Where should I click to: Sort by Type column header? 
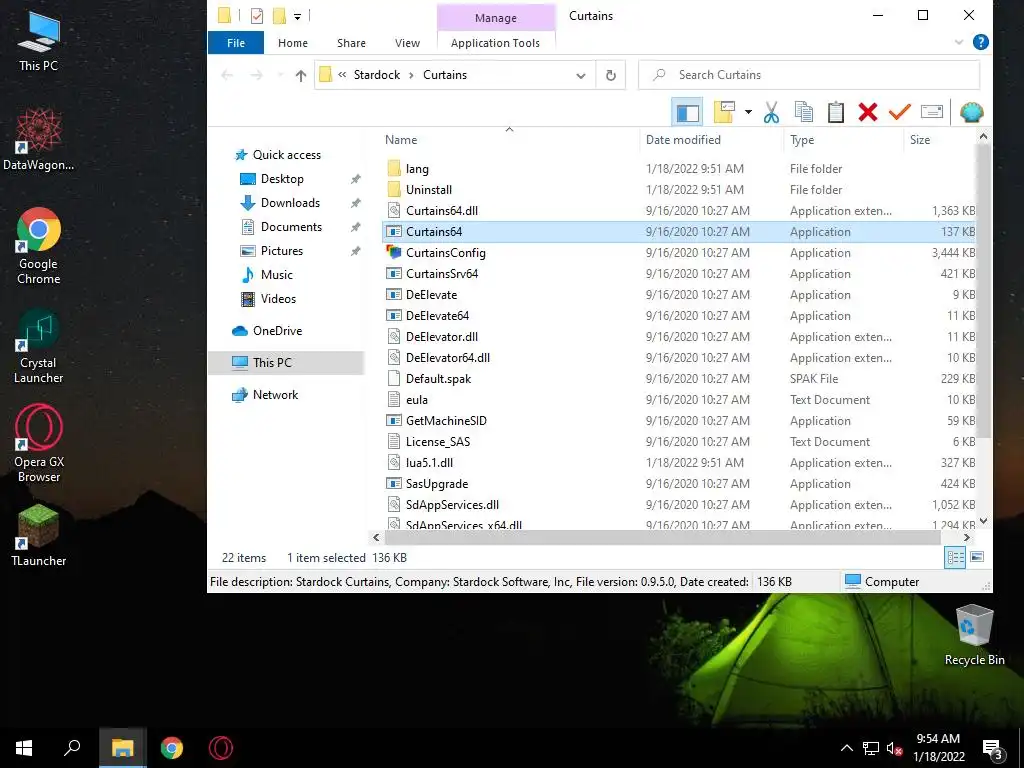(x=802, y=140)
